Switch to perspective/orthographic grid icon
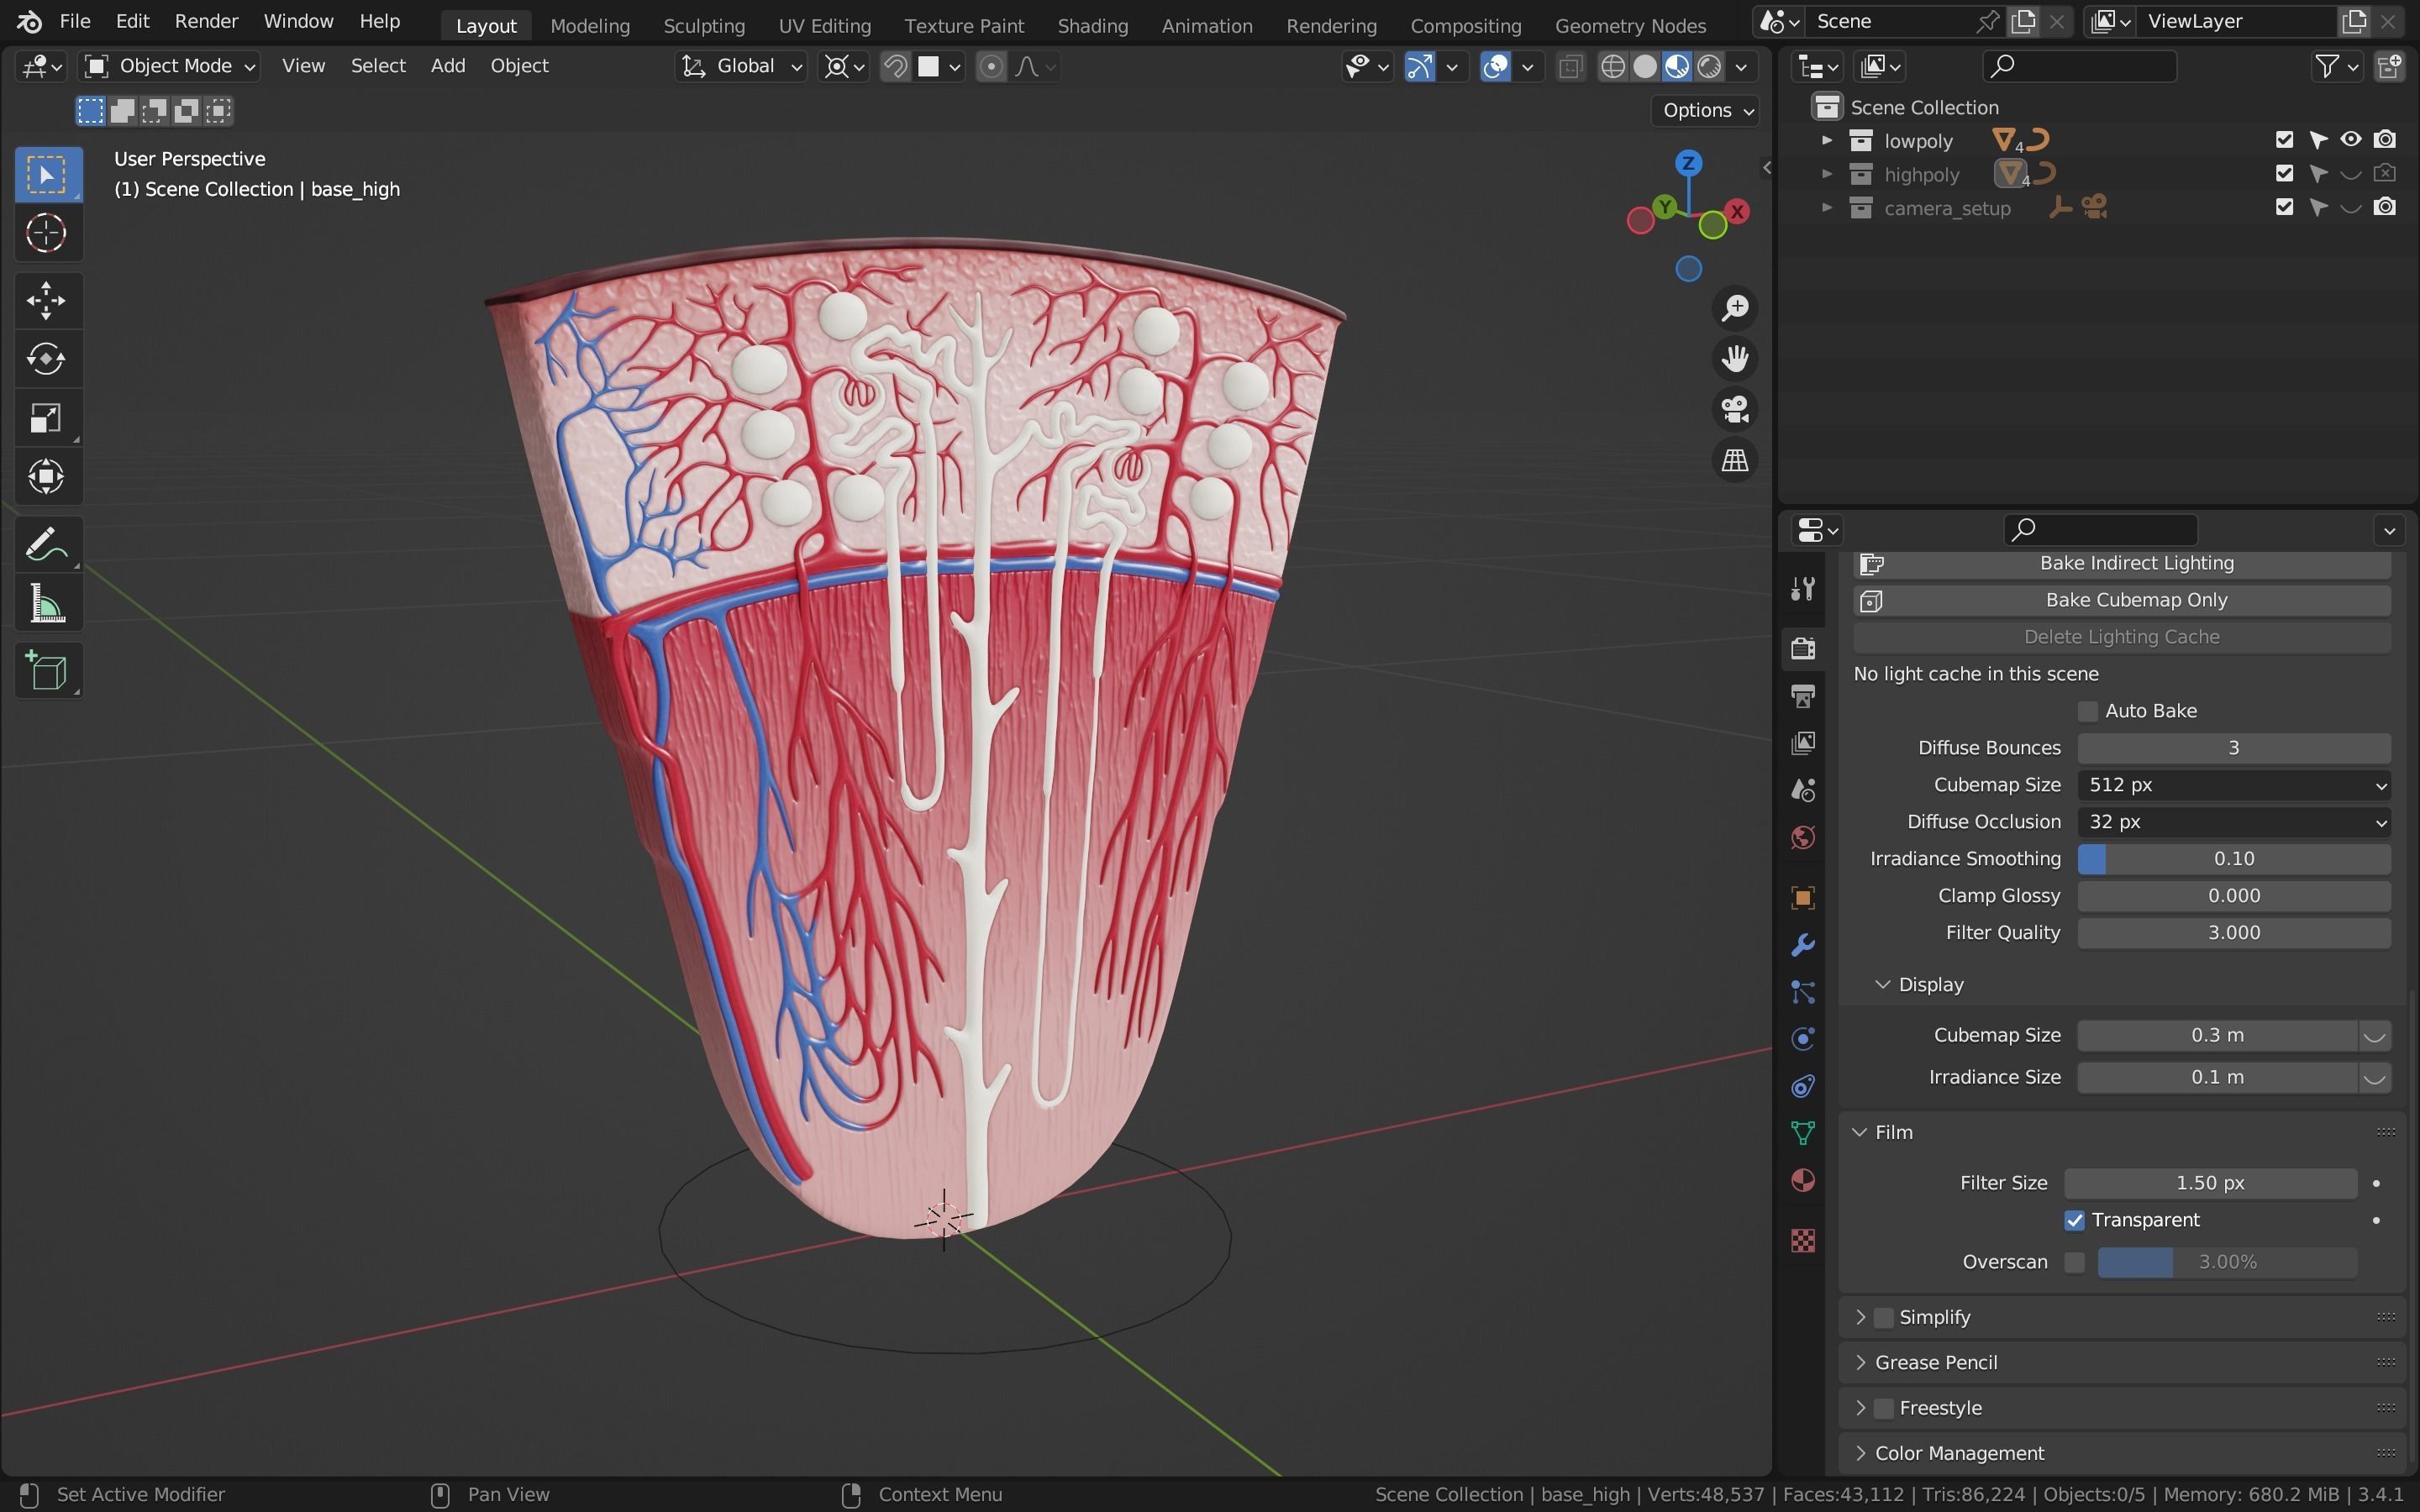 1734,460
